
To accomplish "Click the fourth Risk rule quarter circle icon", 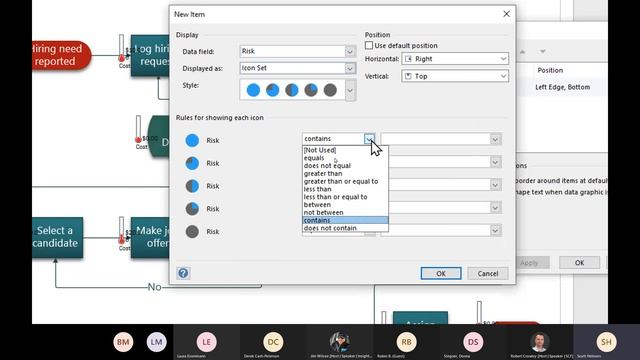I will tap(192, 209).
